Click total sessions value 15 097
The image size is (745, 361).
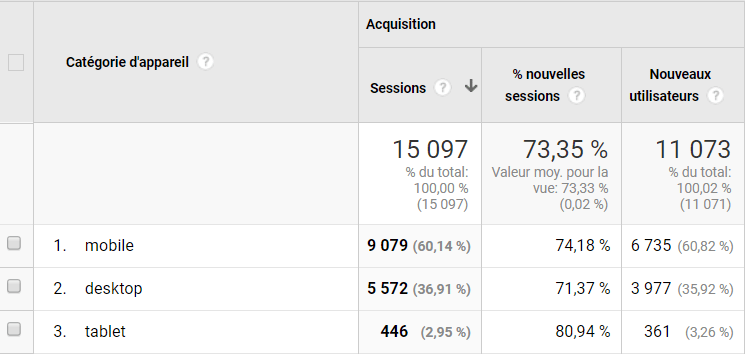pos(430,149)
